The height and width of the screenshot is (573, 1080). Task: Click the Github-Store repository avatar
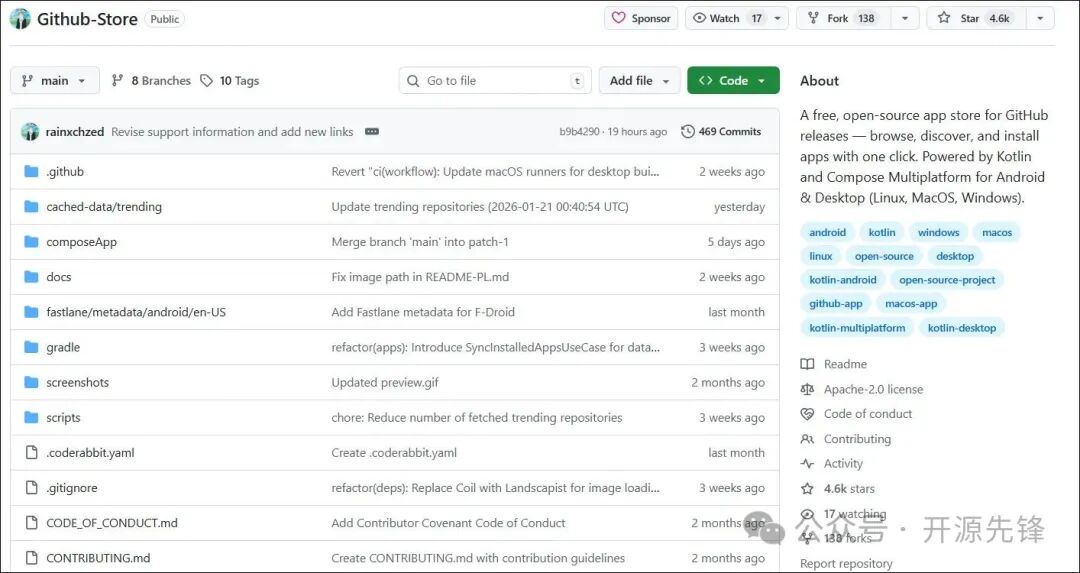pos(20,19)
